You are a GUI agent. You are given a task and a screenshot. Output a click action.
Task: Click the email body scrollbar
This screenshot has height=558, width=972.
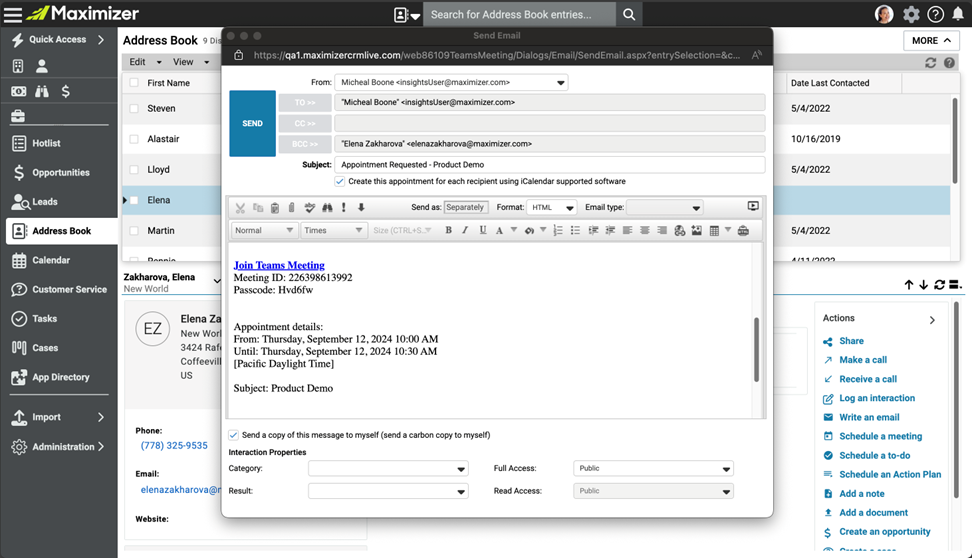[756, 349]
